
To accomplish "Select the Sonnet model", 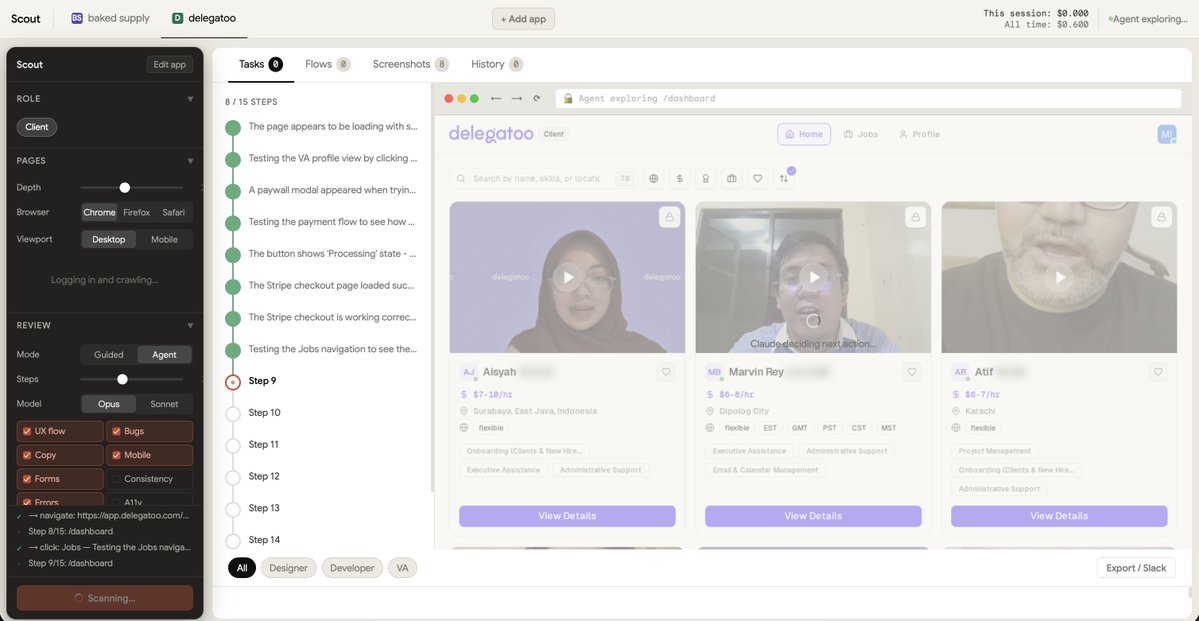I will [x=164, y=404].
